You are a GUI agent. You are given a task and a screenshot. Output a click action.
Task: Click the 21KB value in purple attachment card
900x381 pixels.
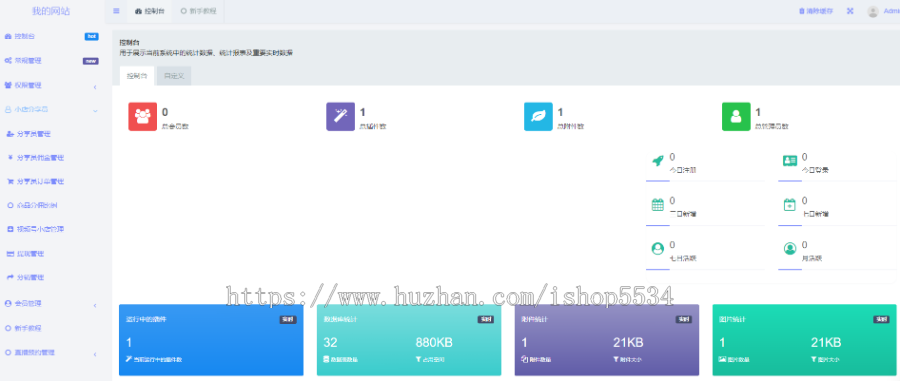point(628,343)
